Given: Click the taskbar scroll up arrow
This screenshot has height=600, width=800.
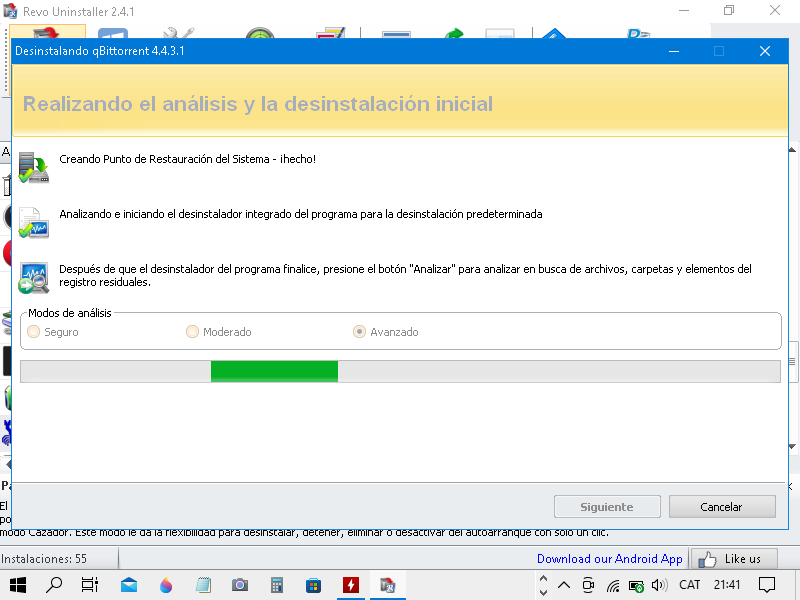Looking at the screenshot, I should pyautogui.click(x=543, y=579).
